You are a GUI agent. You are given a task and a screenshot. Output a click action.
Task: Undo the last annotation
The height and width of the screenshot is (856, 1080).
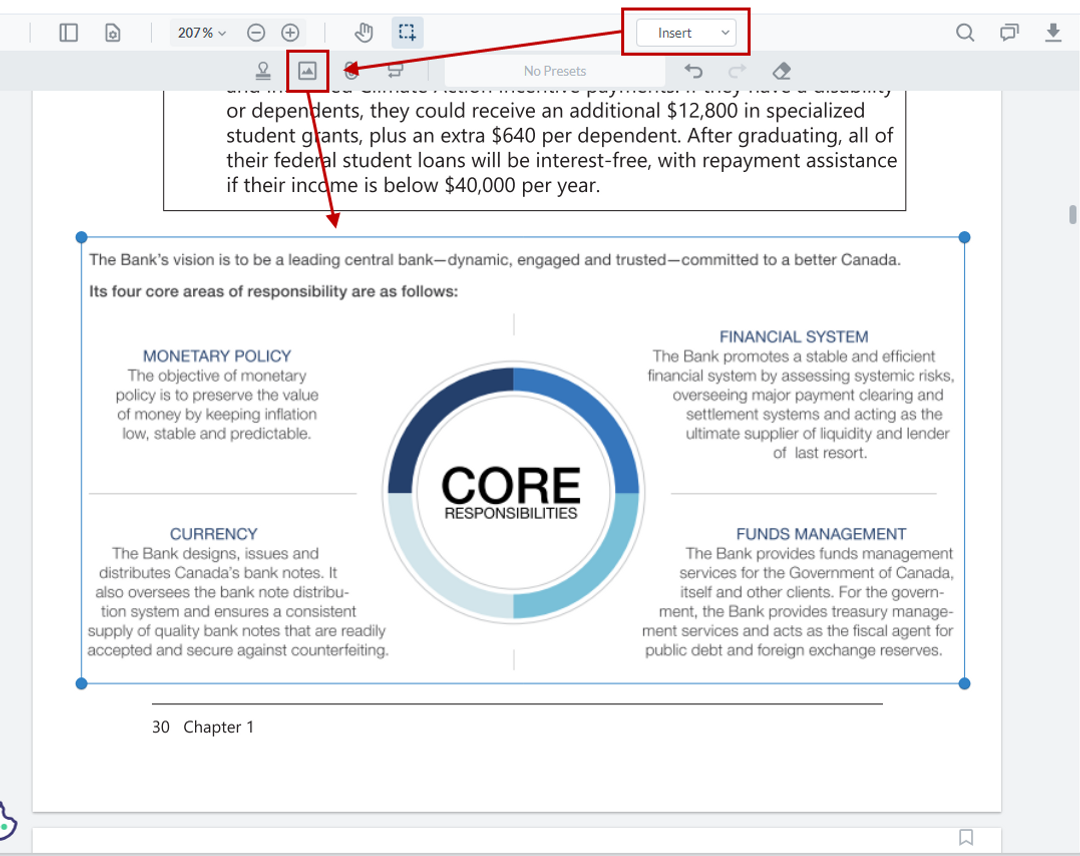click(693, 70)
